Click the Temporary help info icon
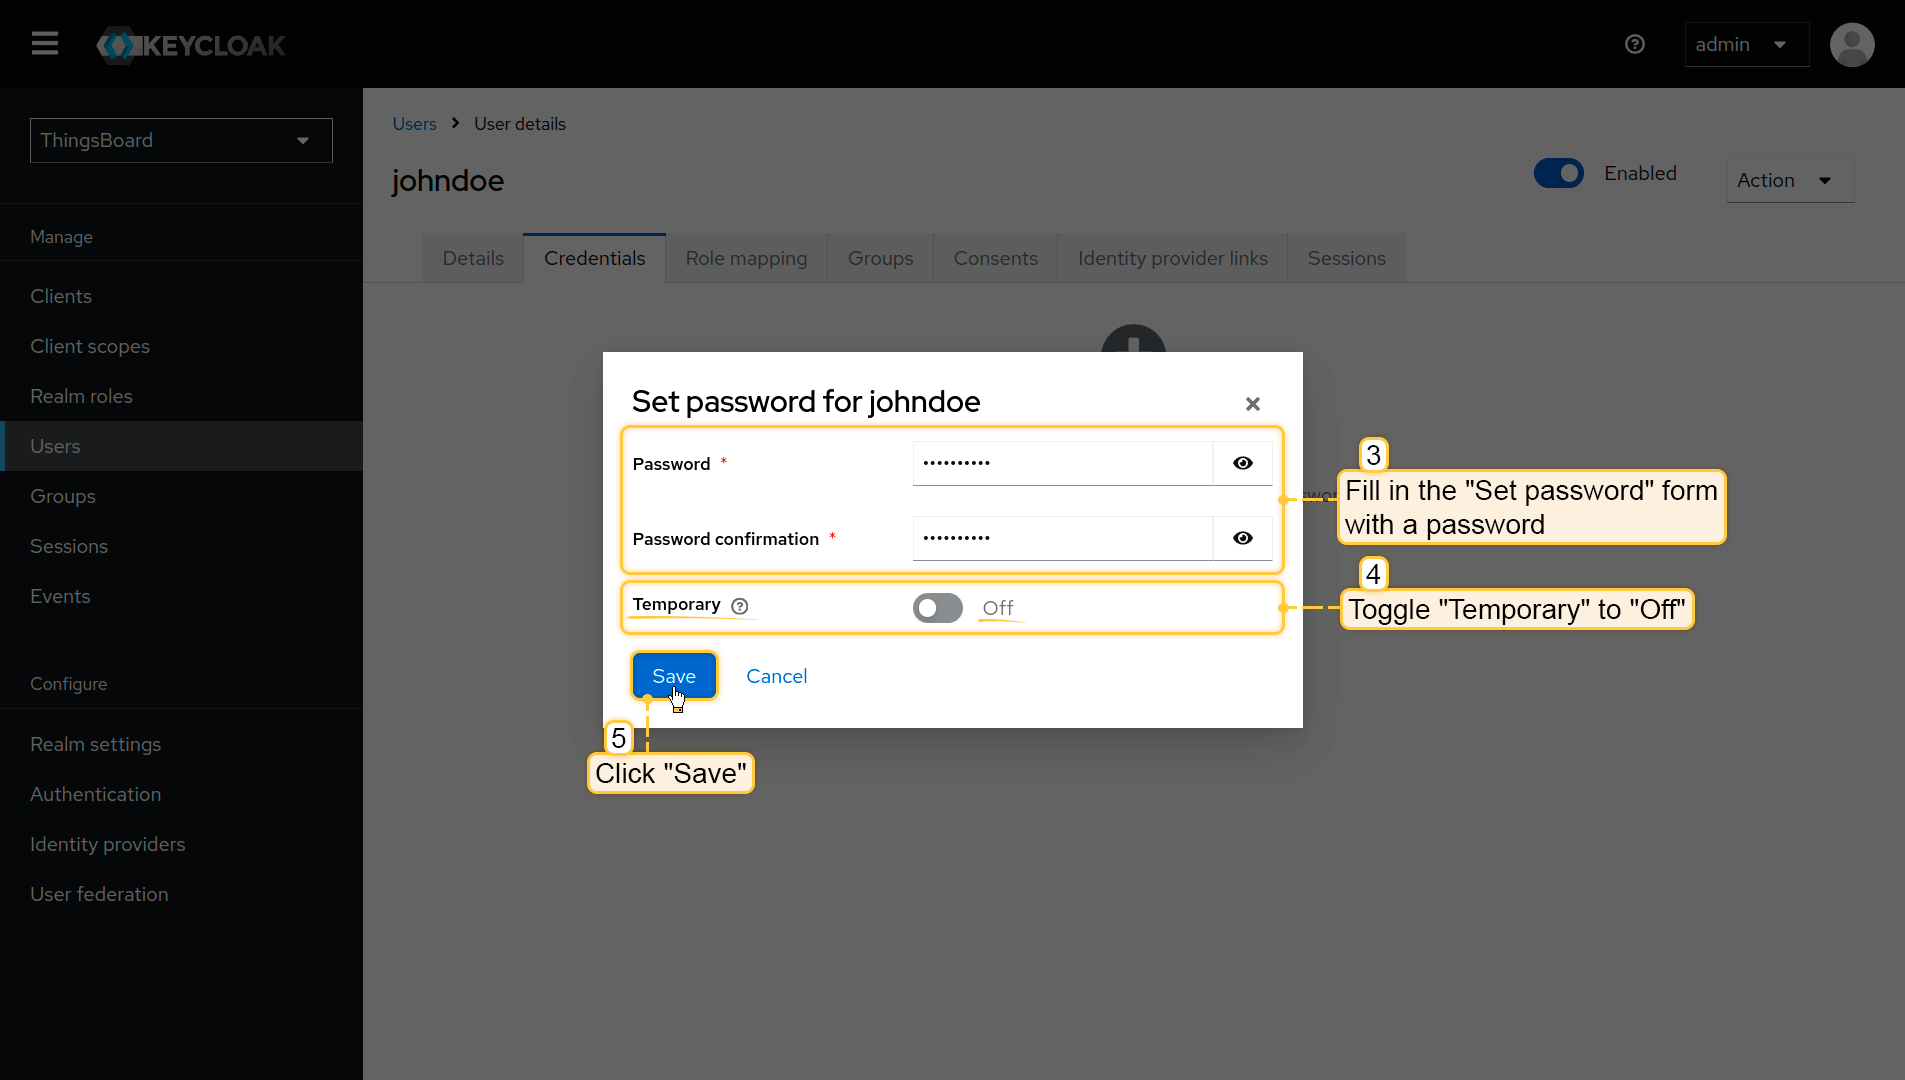Viewport: 1905px width, 1080px height. click(x=740, y=606)
